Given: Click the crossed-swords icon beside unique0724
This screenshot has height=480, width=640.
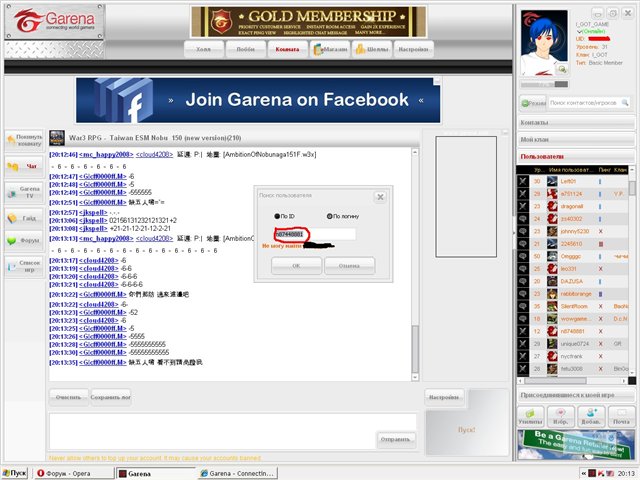Looking at the screenshot, I should tap(523, 344).
